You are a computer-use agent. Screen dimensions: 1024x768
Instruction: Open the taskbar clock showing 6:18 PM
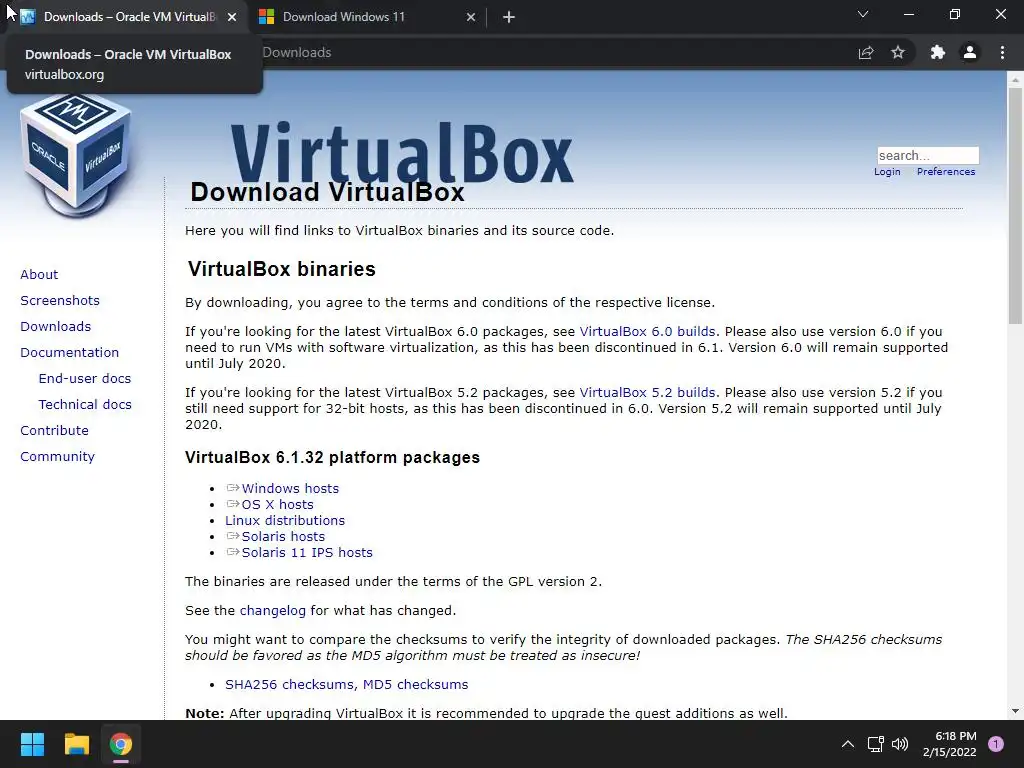pyautogui.click(x=950, y=744)
